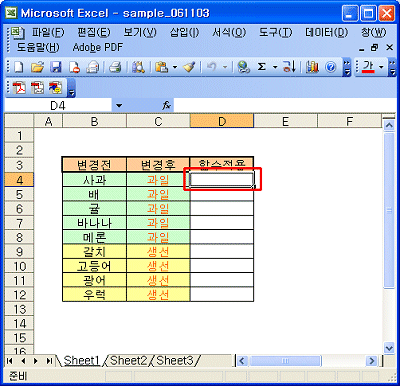Open the 데이터(D) menu

point(326,32)
